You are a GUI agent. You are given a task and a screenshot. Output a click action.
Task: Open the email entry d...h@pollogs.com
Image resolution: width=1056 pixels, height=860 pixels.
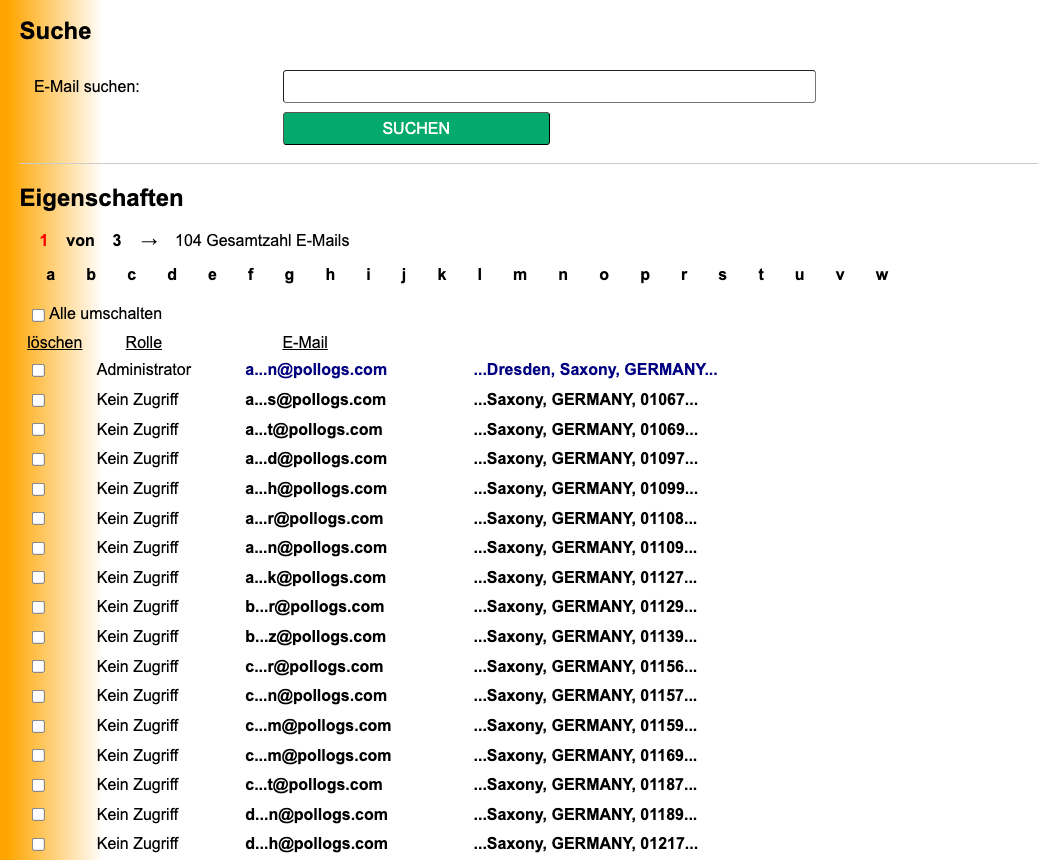tap(316, 844)
